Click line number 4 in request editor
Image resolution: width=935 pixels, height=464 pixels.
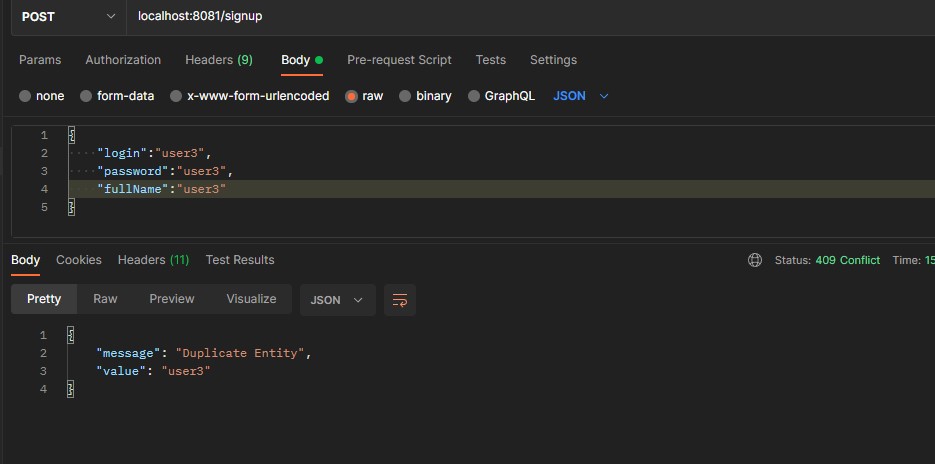pos(44,189)
